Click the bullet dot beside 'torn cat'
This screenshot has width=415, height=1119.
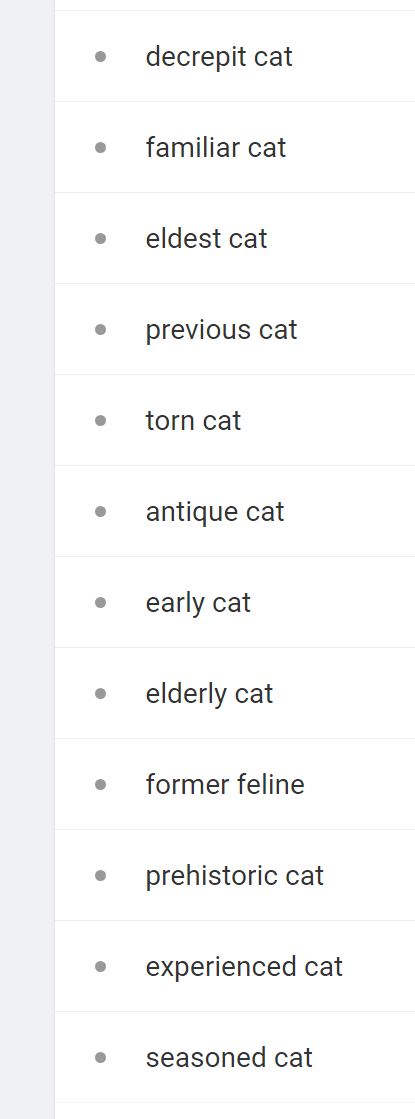pos(101,420)
